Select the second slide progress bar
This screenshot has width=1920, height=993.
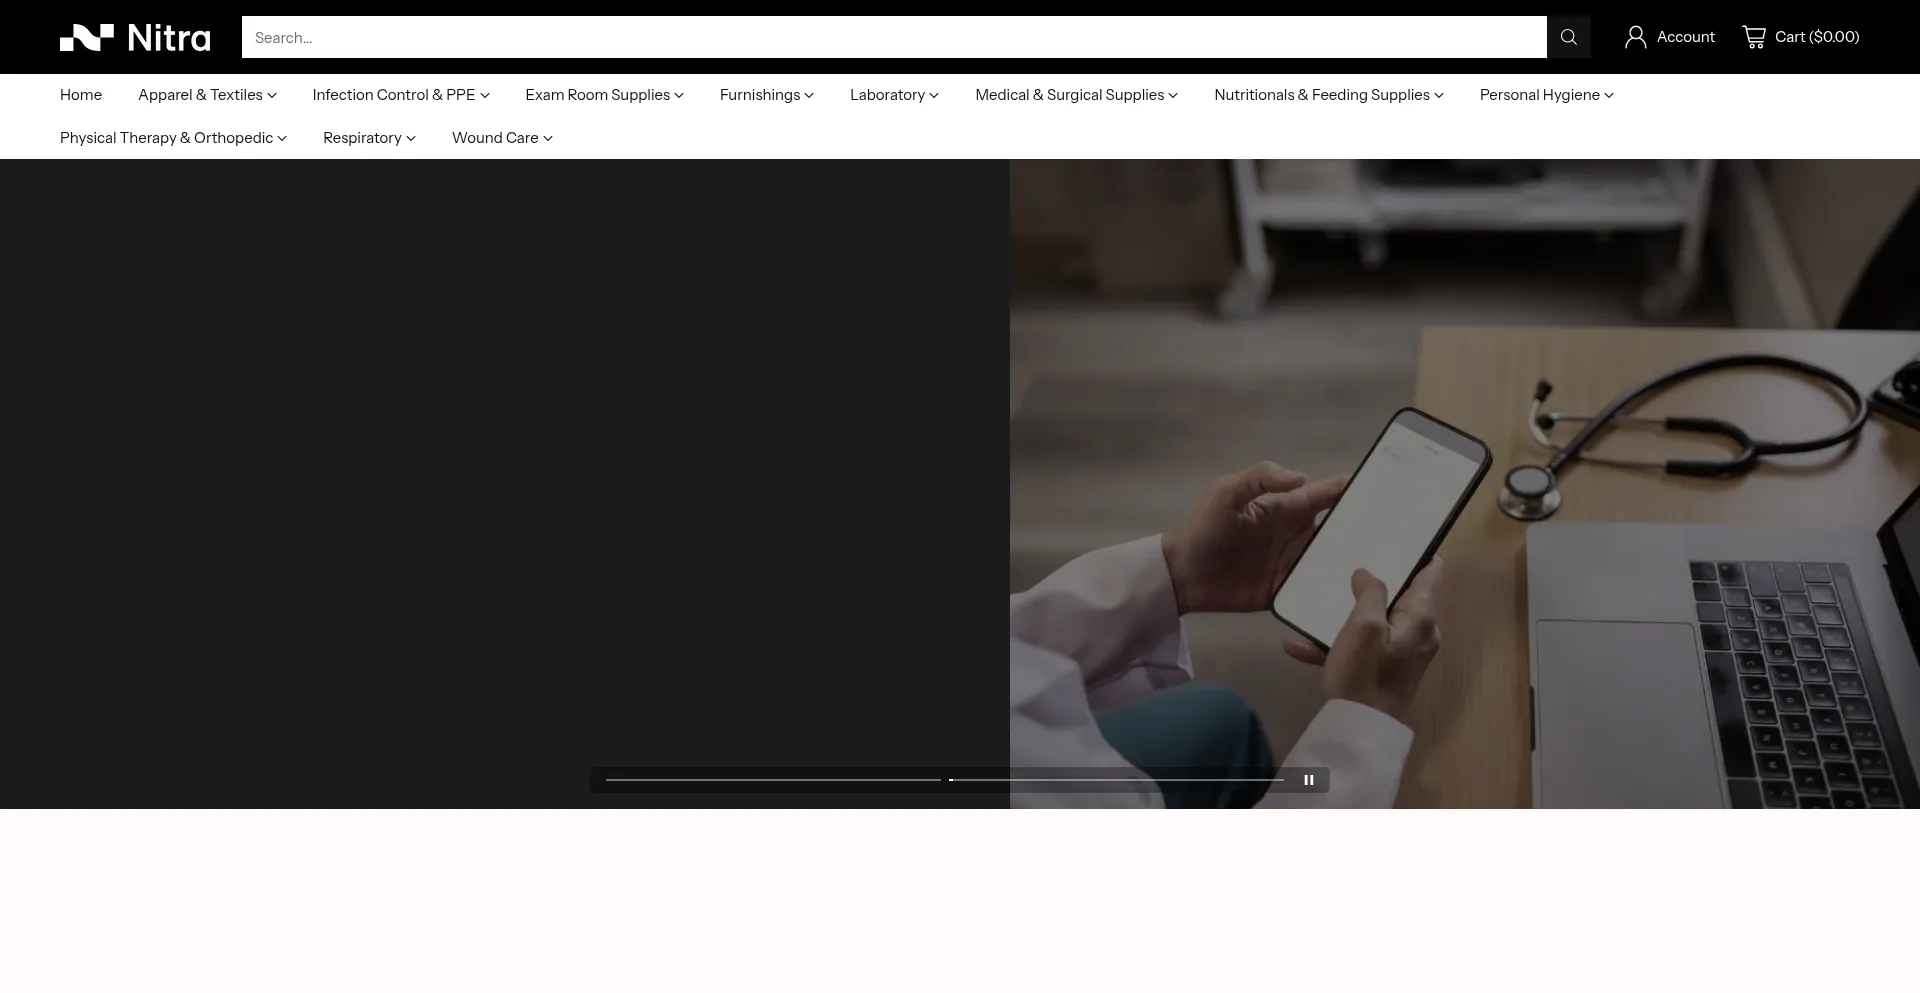coord(1116,780)
